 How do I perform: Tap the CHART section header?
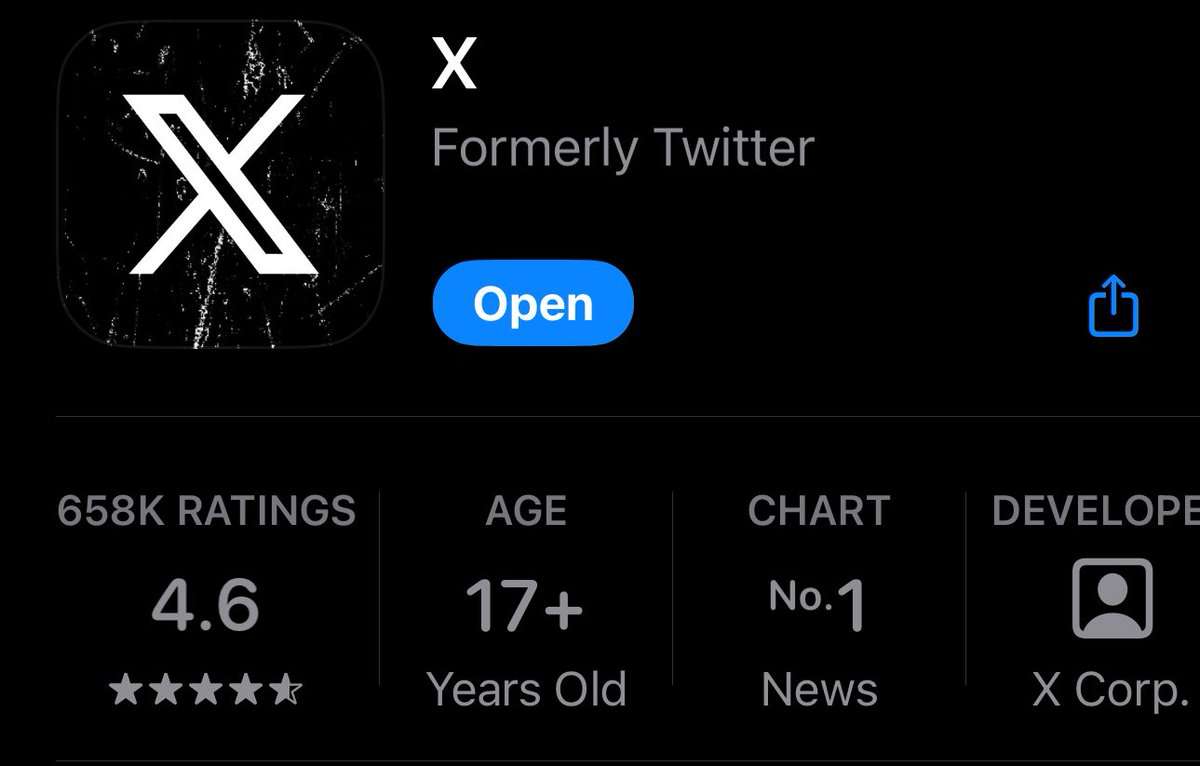819,510
